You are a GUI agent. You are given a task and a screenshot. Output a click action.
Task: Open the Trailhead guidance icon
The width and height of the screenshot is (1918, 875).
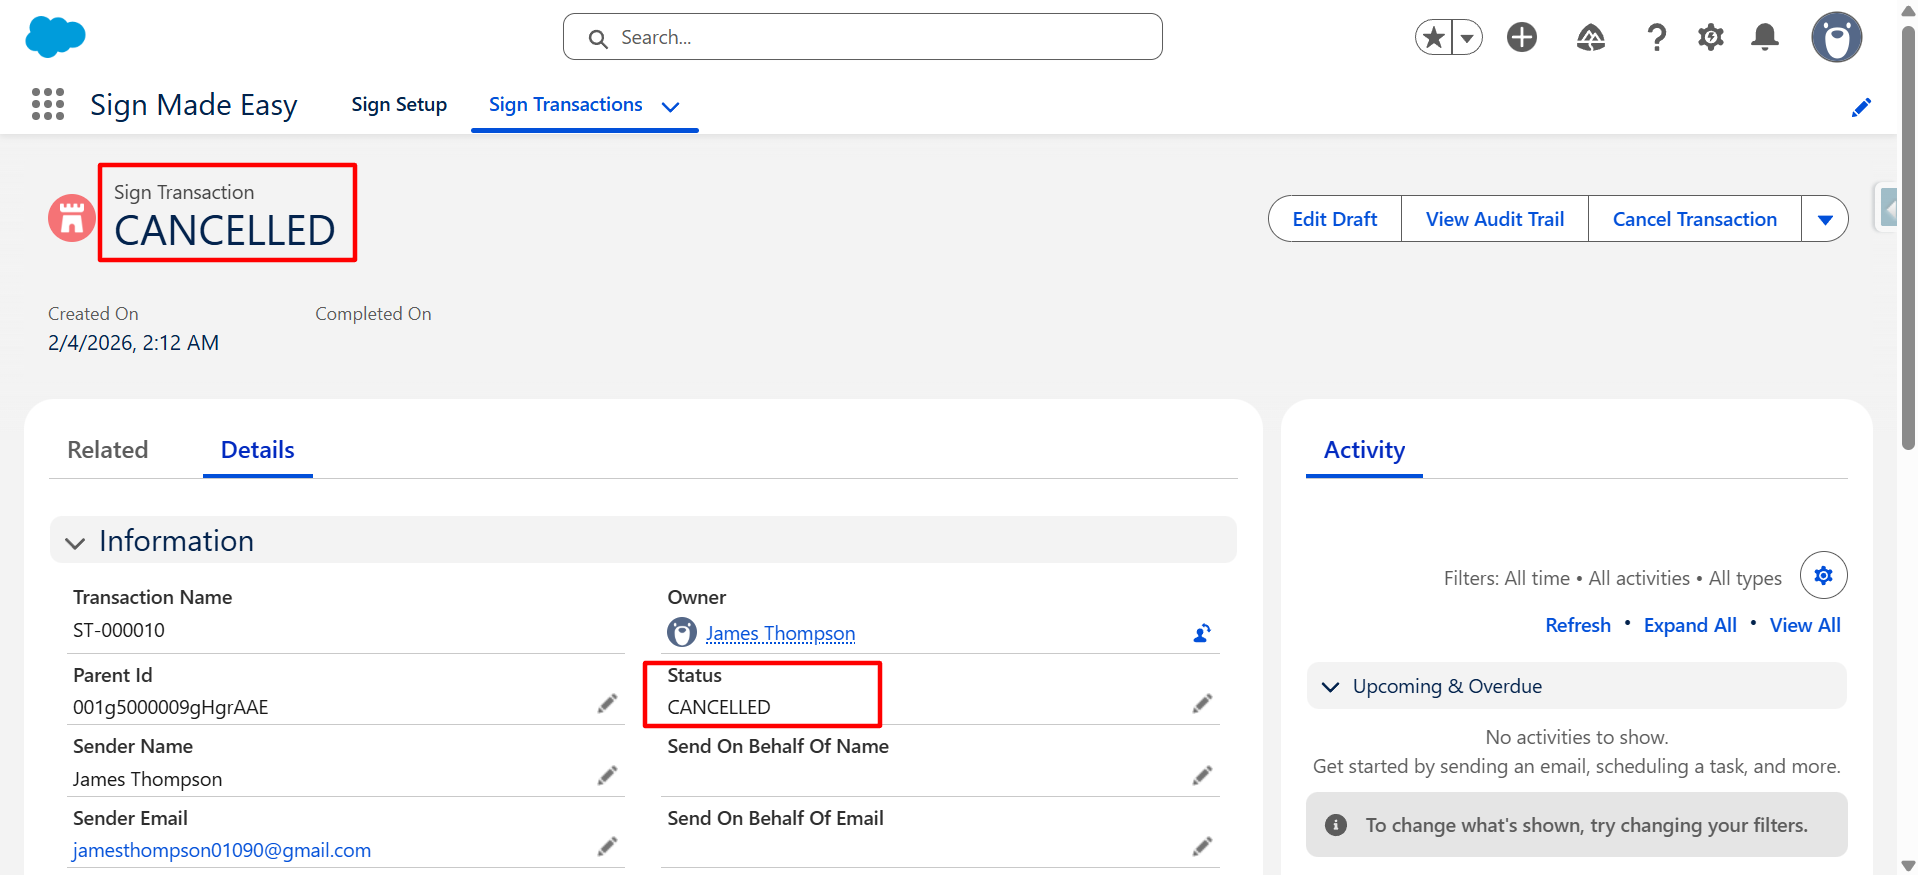pyautogui.click(x=1590, y=38)
